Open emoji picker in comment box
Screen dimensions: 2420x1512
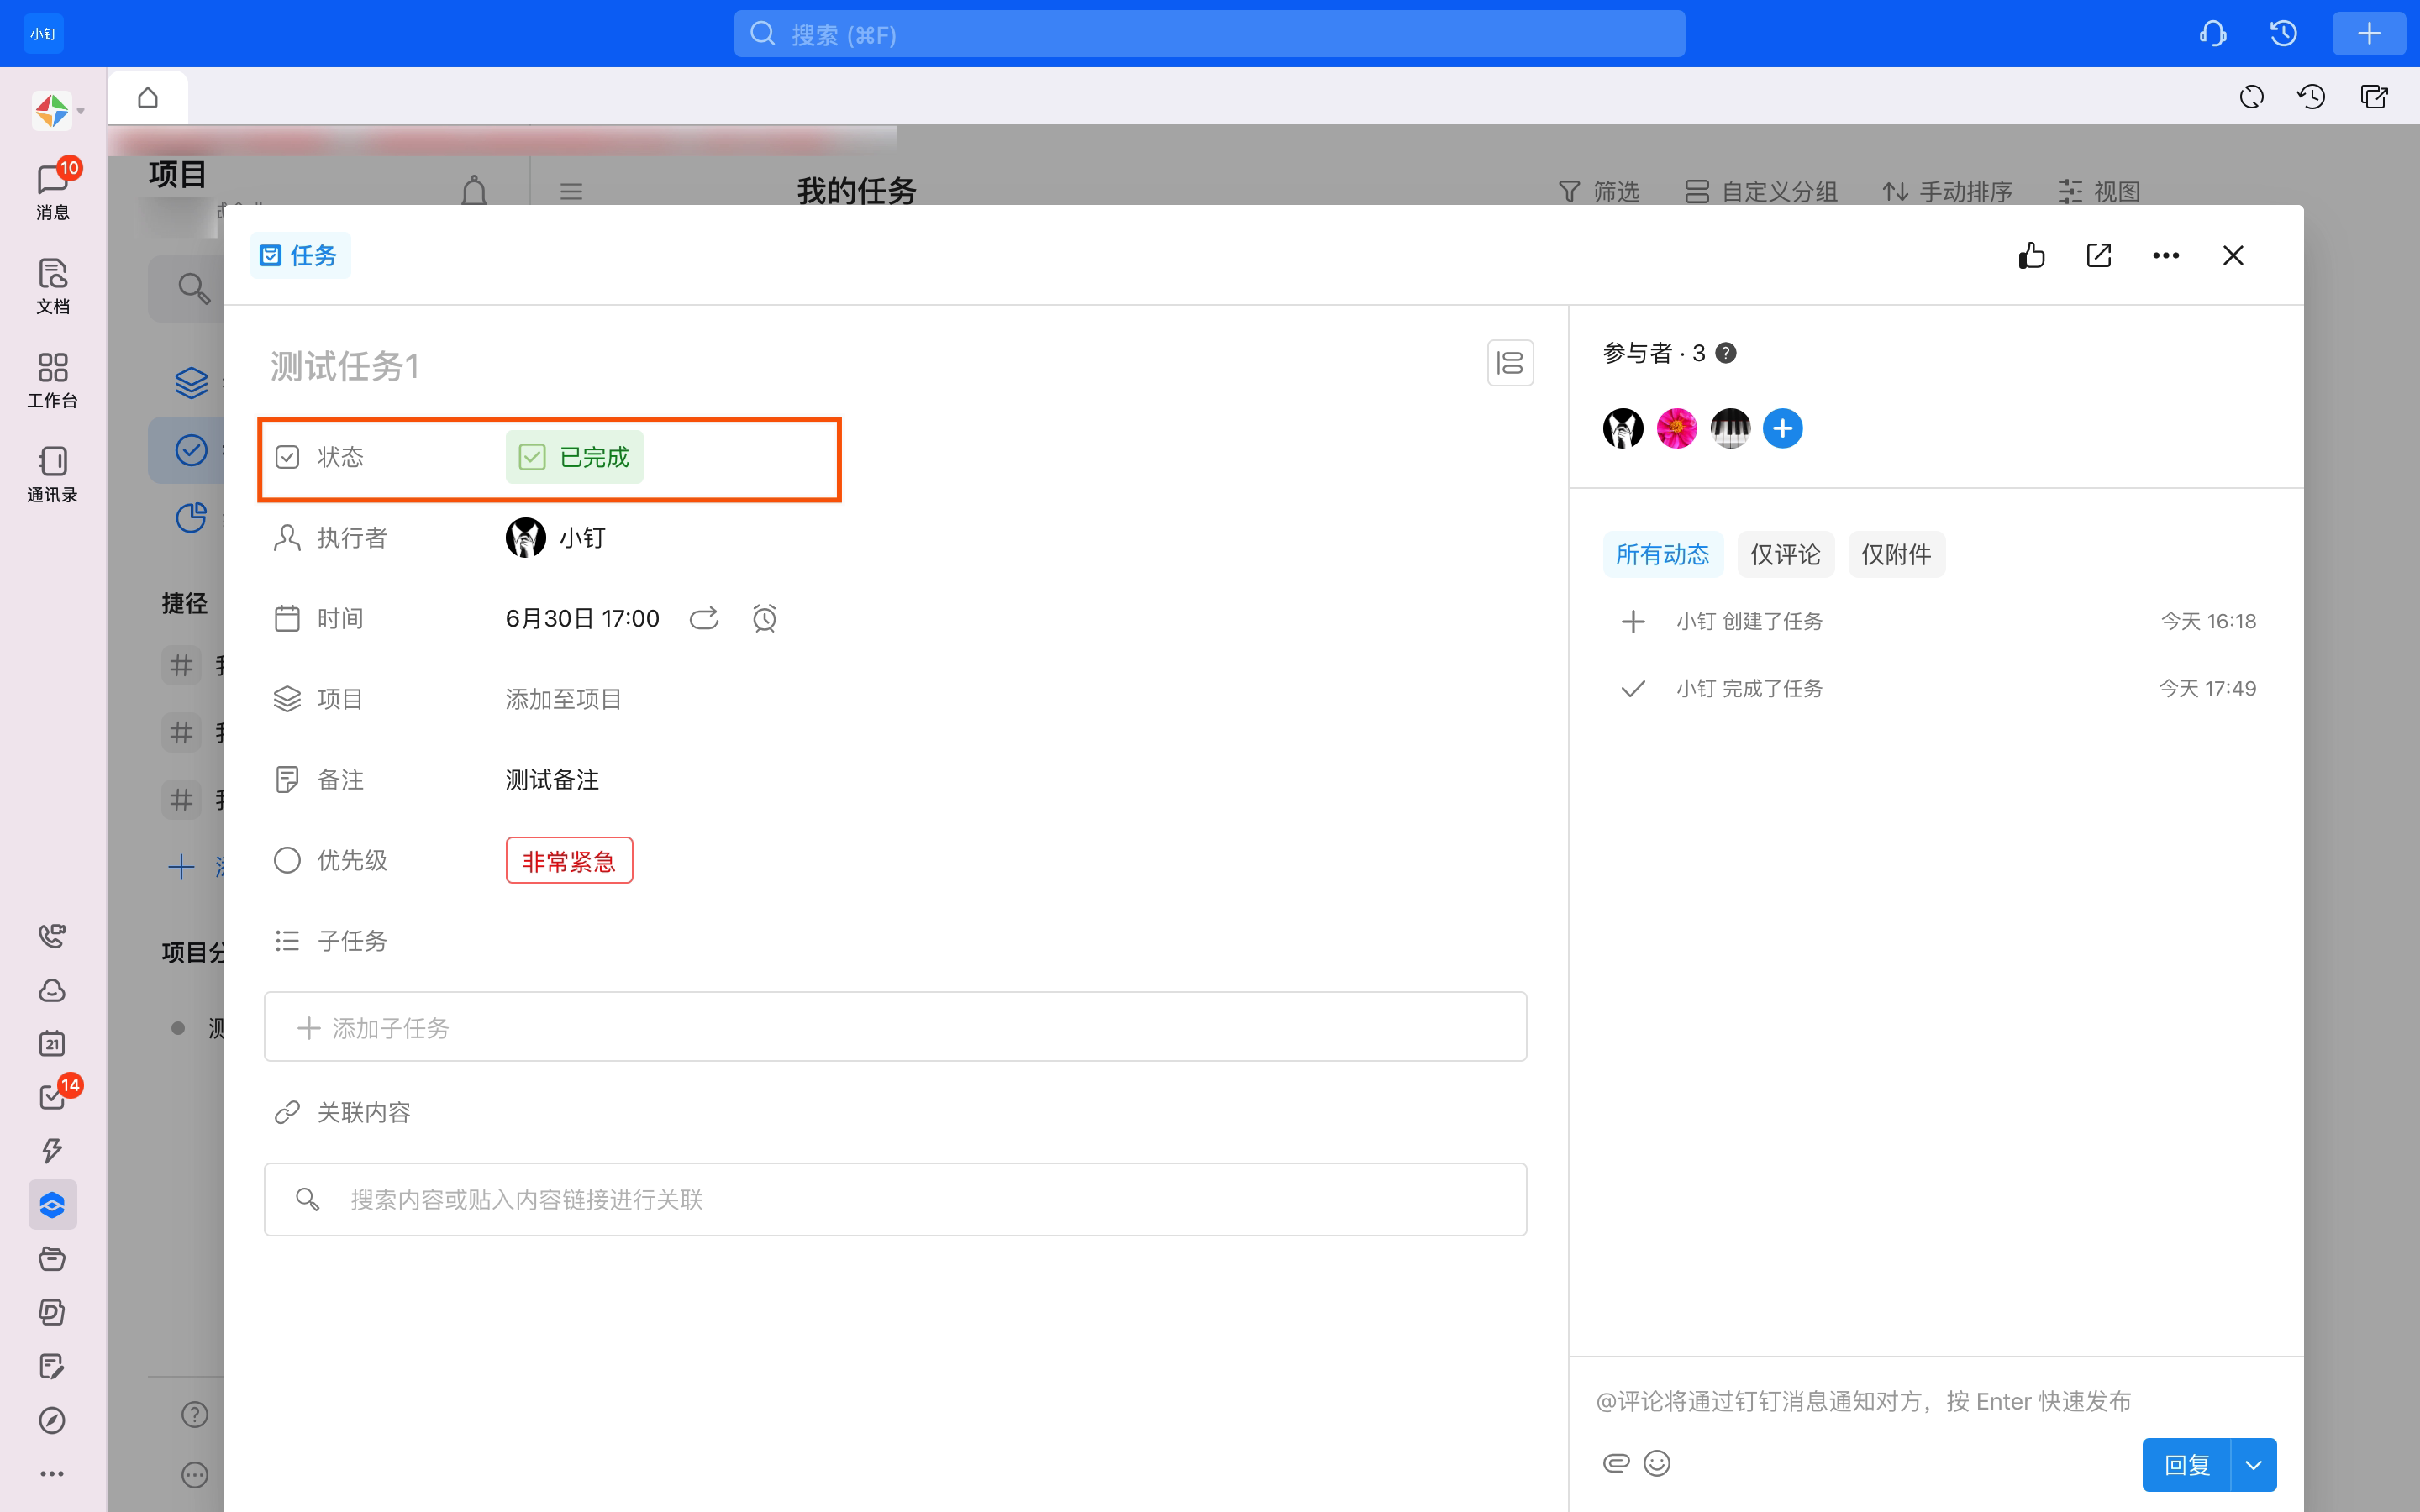[x=1657, y=1463]
